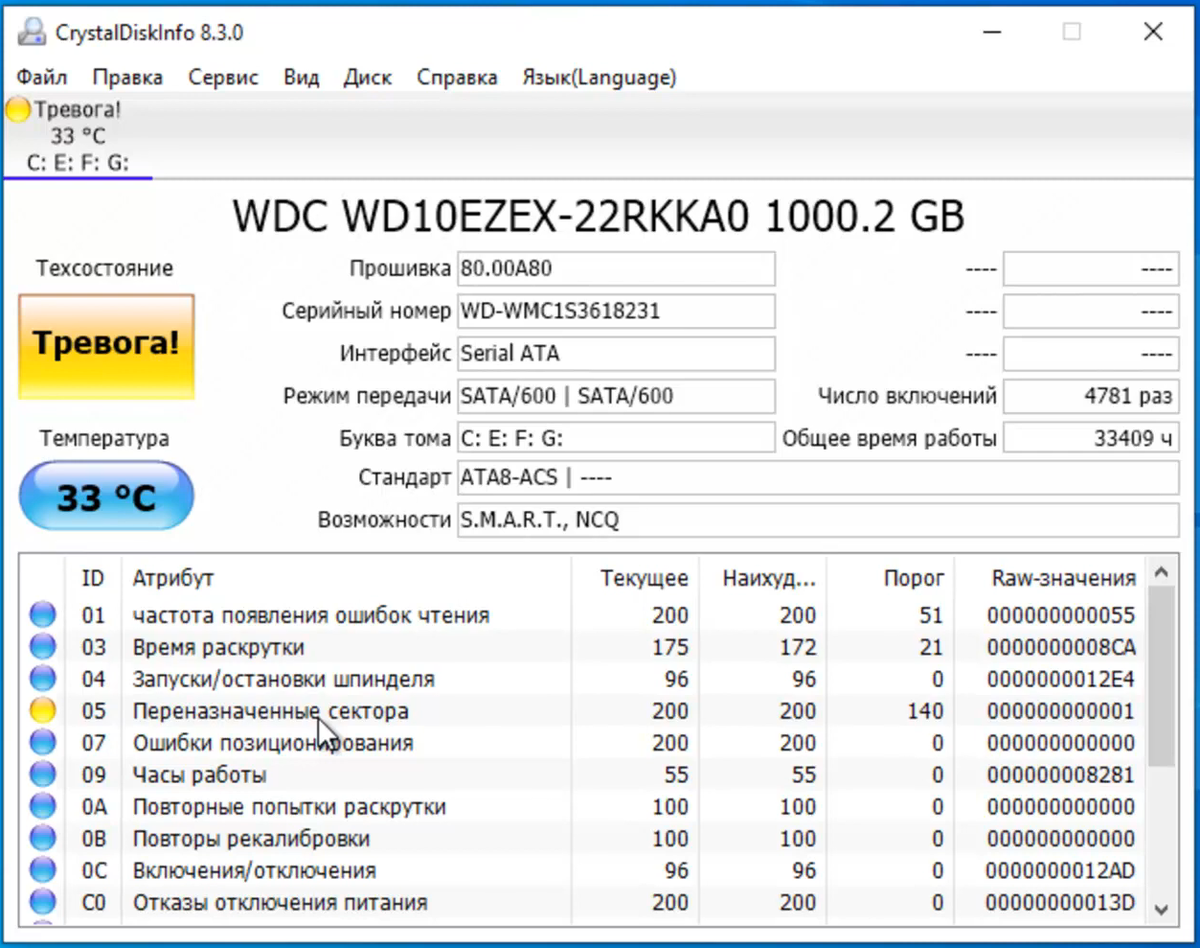Click the status dot for Ошибки позиционирования
This screenshot has height=948, width=1200.
click(42, 742)
